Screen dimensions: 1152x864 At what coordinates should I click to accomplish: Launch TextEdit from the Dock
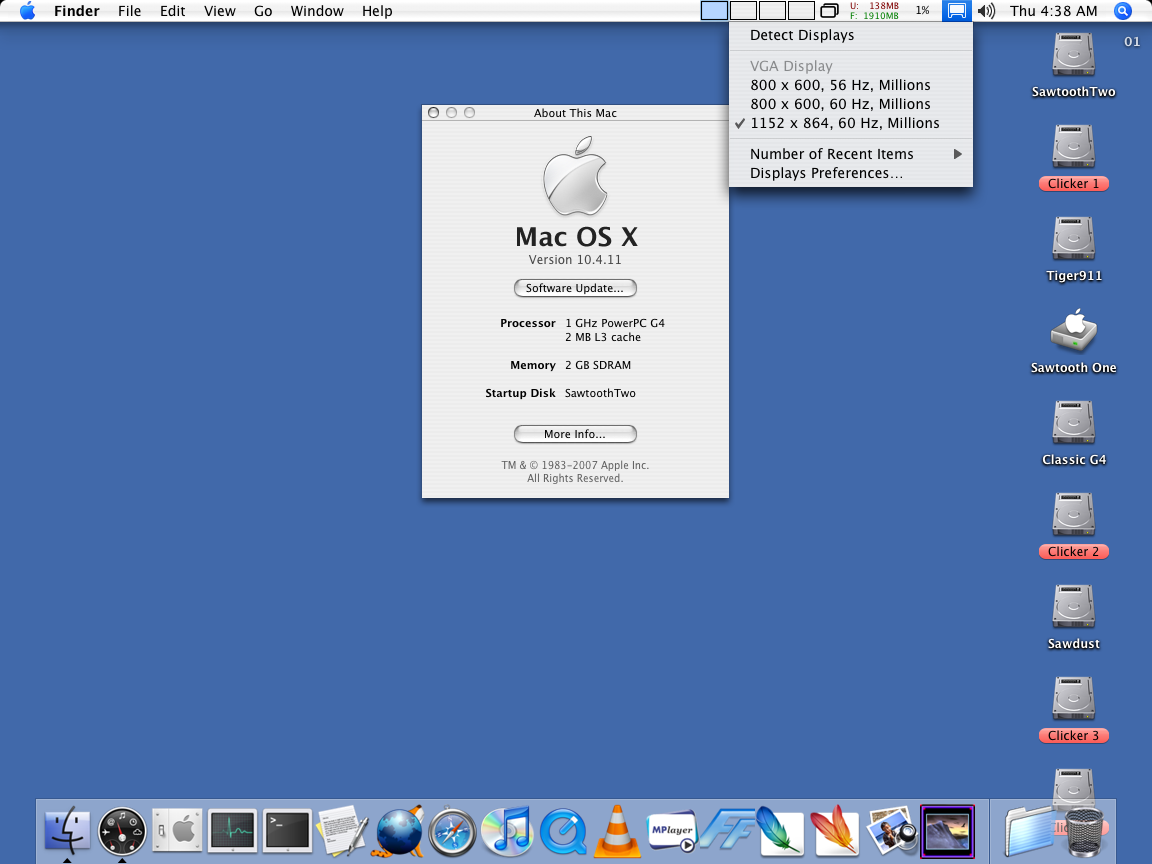(x=342, y=831)
